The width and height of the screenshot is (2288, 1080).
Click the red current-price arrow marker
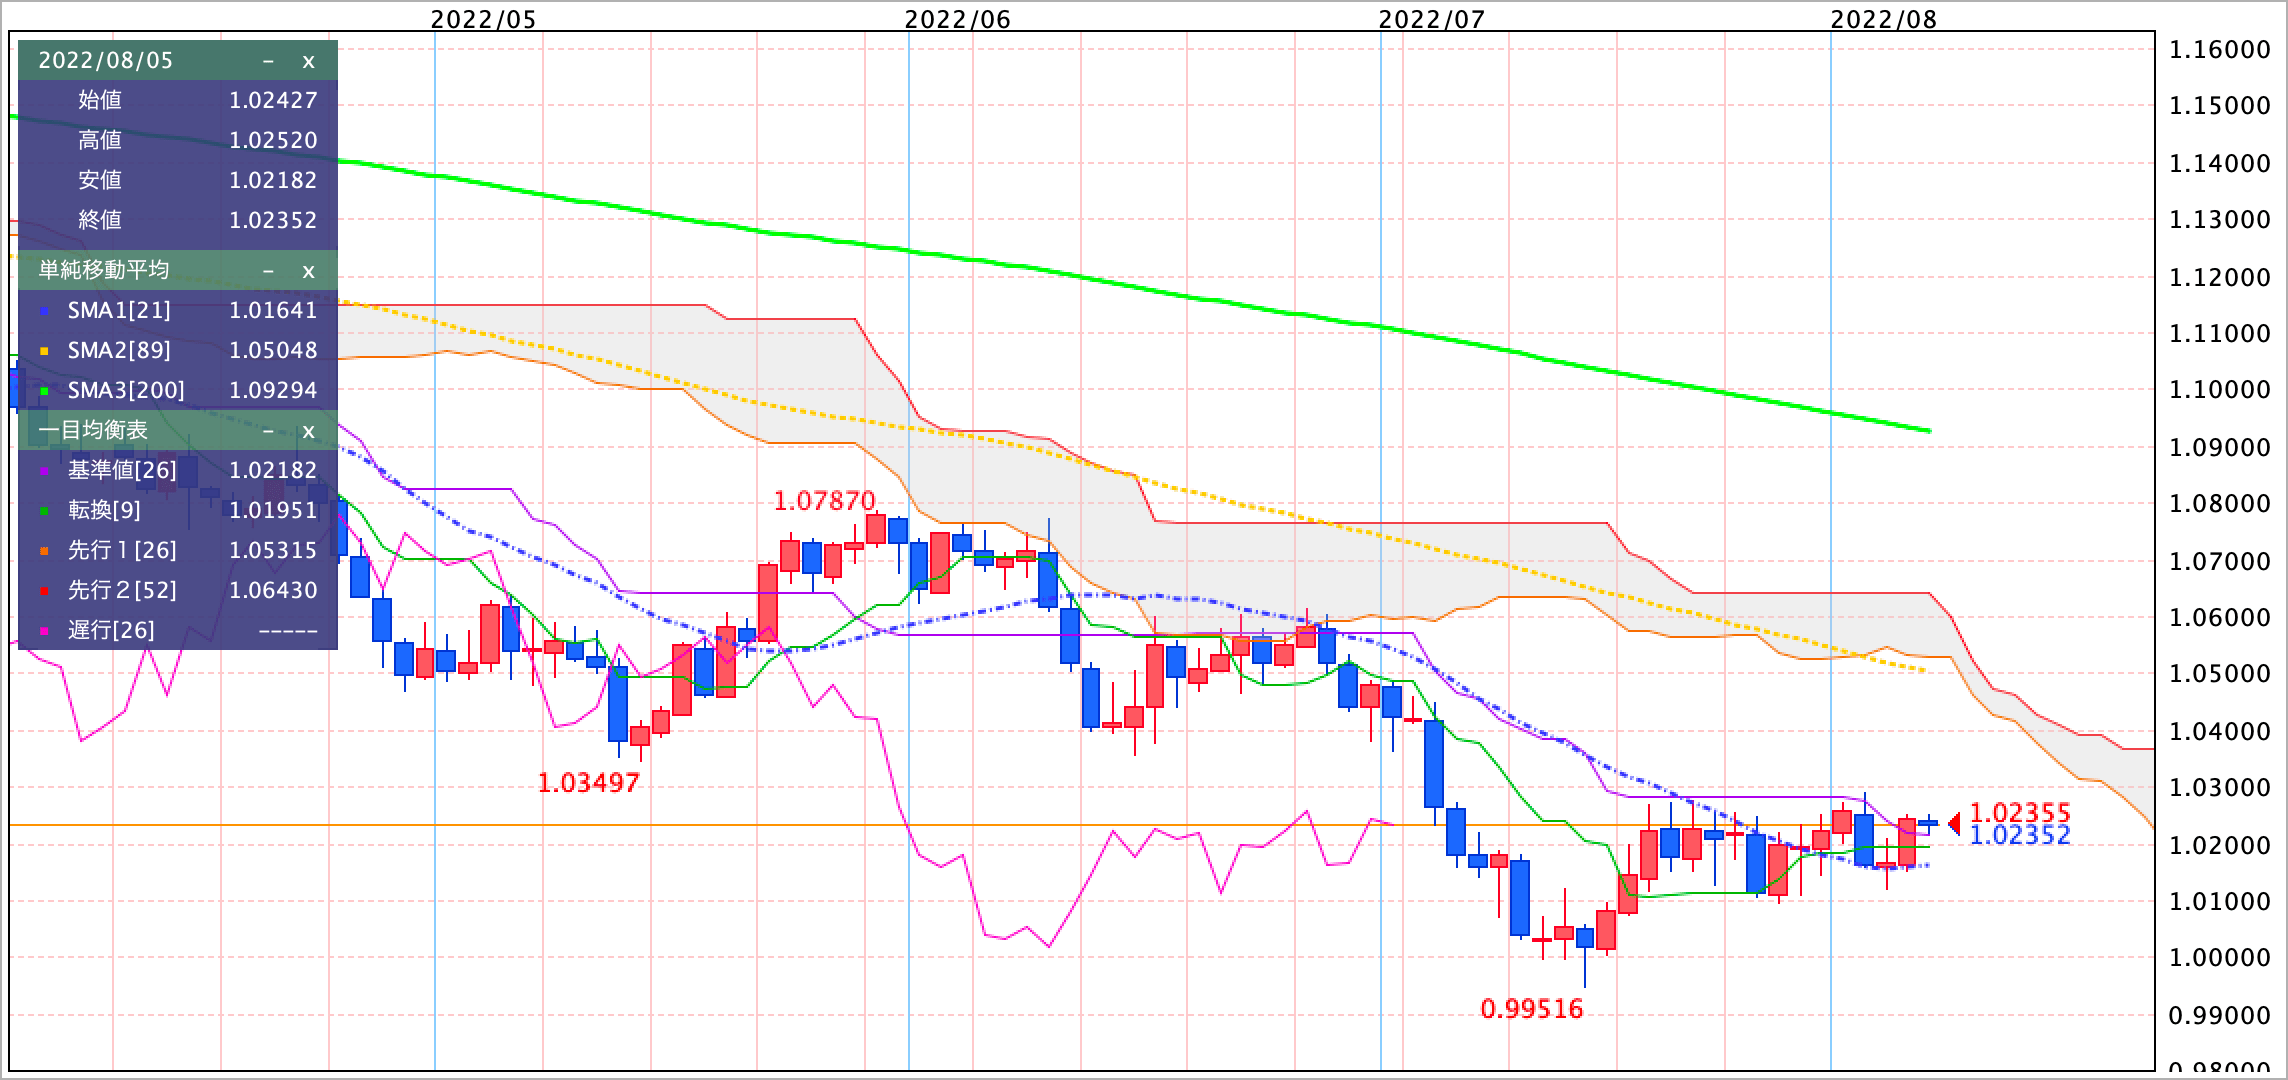click(1954, 824)
